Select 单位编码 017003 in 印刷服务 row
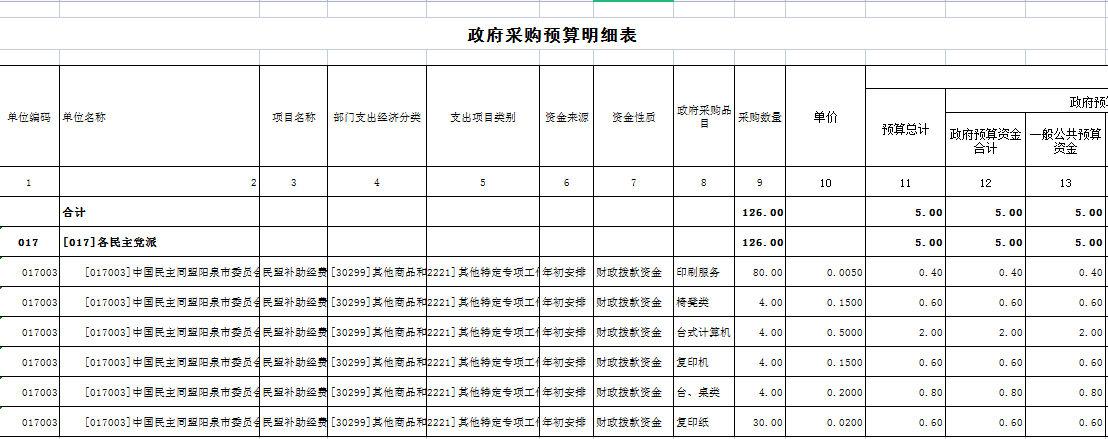The image size is (1108, 439). (x=29, y=272)
